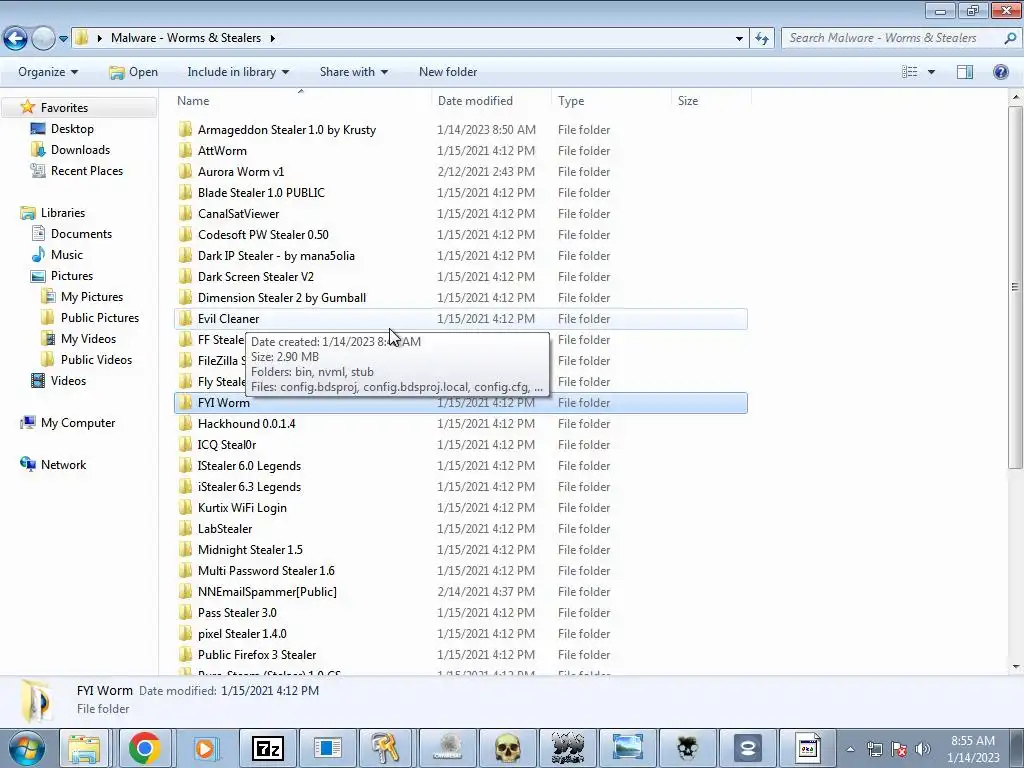Select the Kurtix WiFi Login folder
Viewport: 1024px width, 768px height.
(x=460, y=507)
